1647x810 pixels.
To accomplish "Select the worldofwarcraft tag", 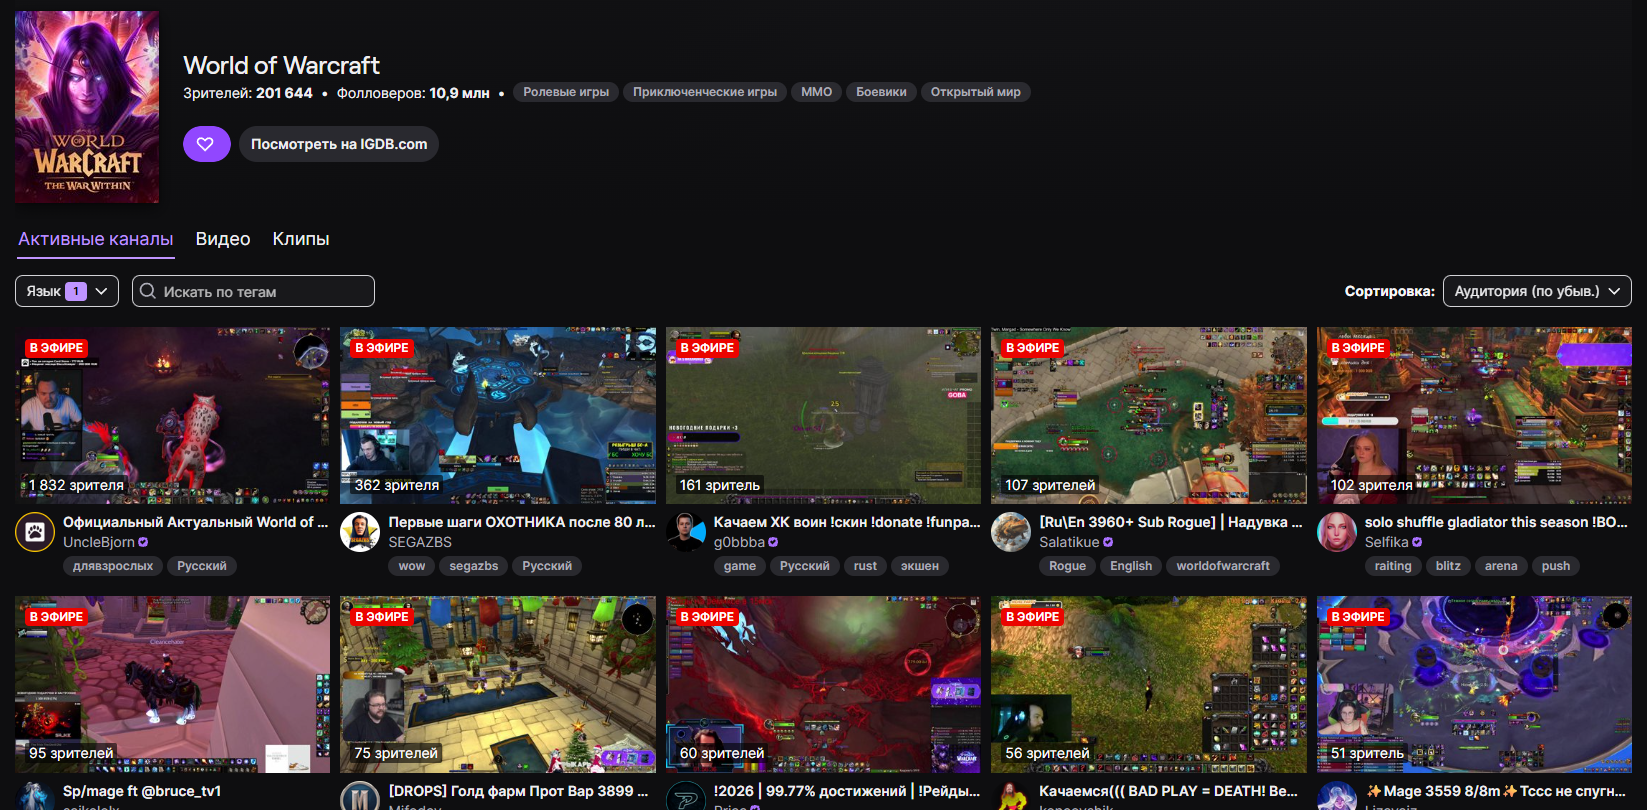I will click(1223, 566).
